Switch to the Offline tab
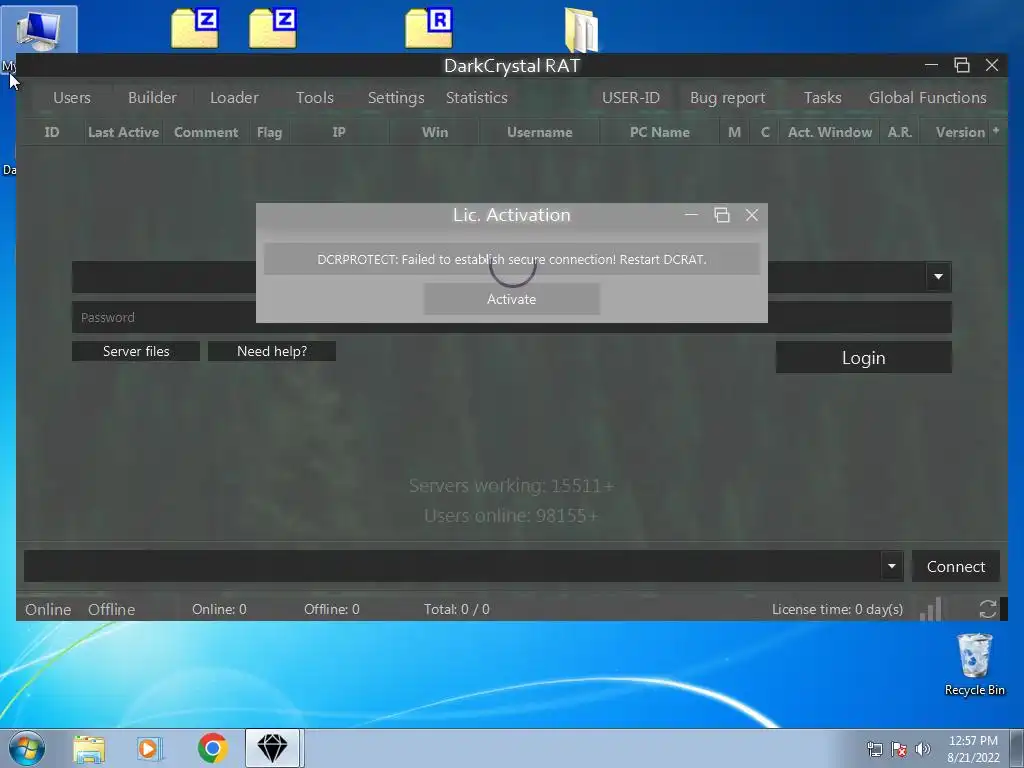Image resolution: width=1024 pixels, height=768 pixels. tap(112, 609)
